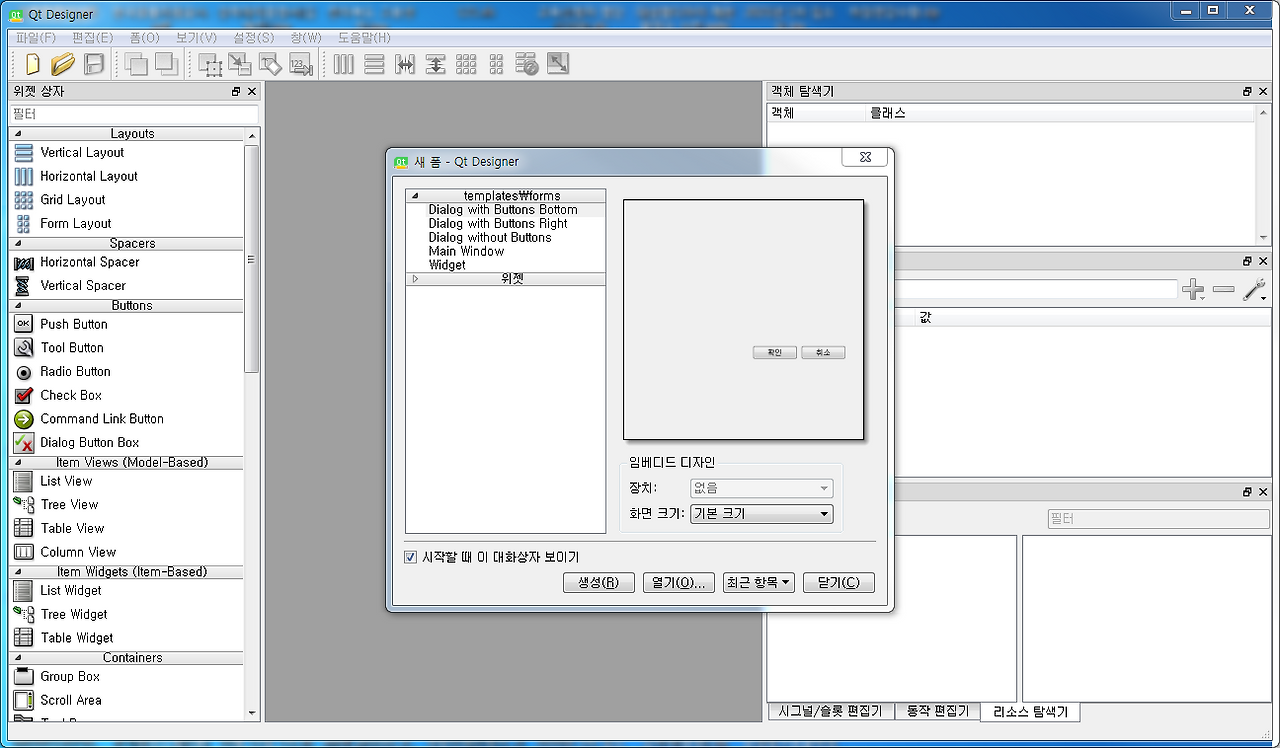This screenshot has width=1280, height=748.
Task: Adjust the widget size with toolbar icon
Action: click(558, 64)
